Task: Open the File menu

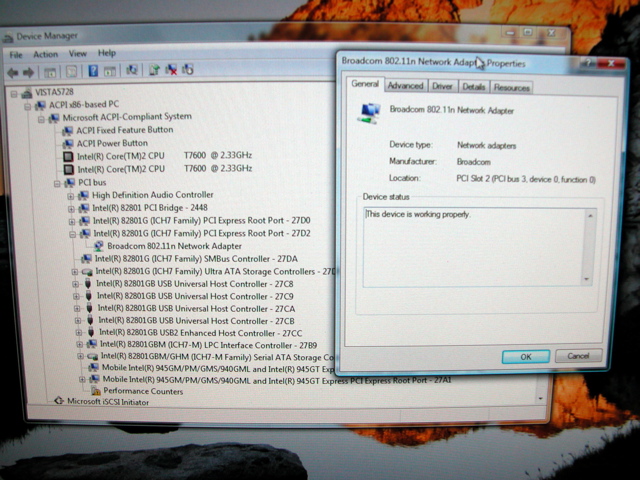Action: point(16,55)
